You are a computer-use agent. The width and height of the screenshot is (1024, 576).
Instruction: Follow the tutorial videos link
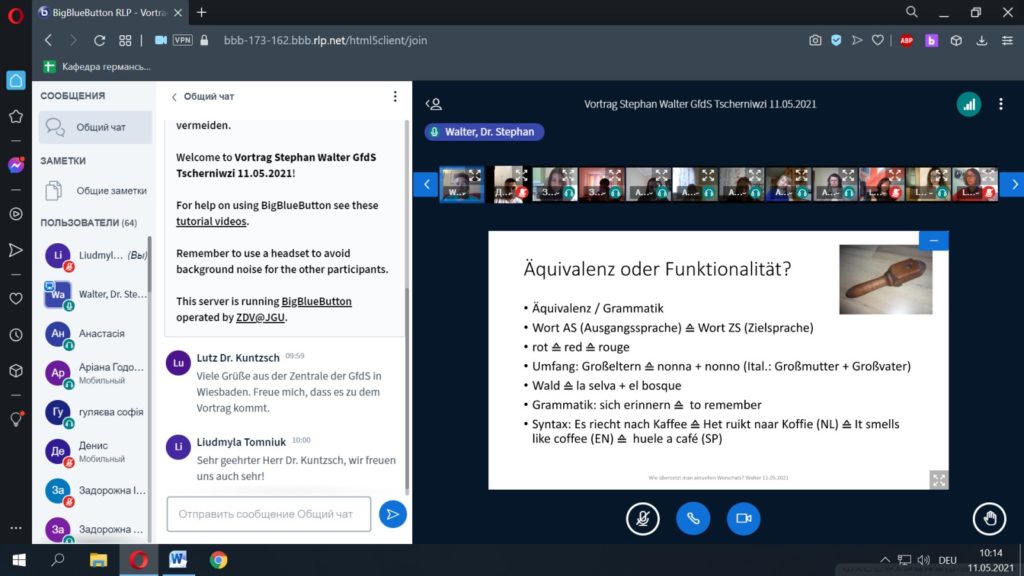(x=211, y=221)
